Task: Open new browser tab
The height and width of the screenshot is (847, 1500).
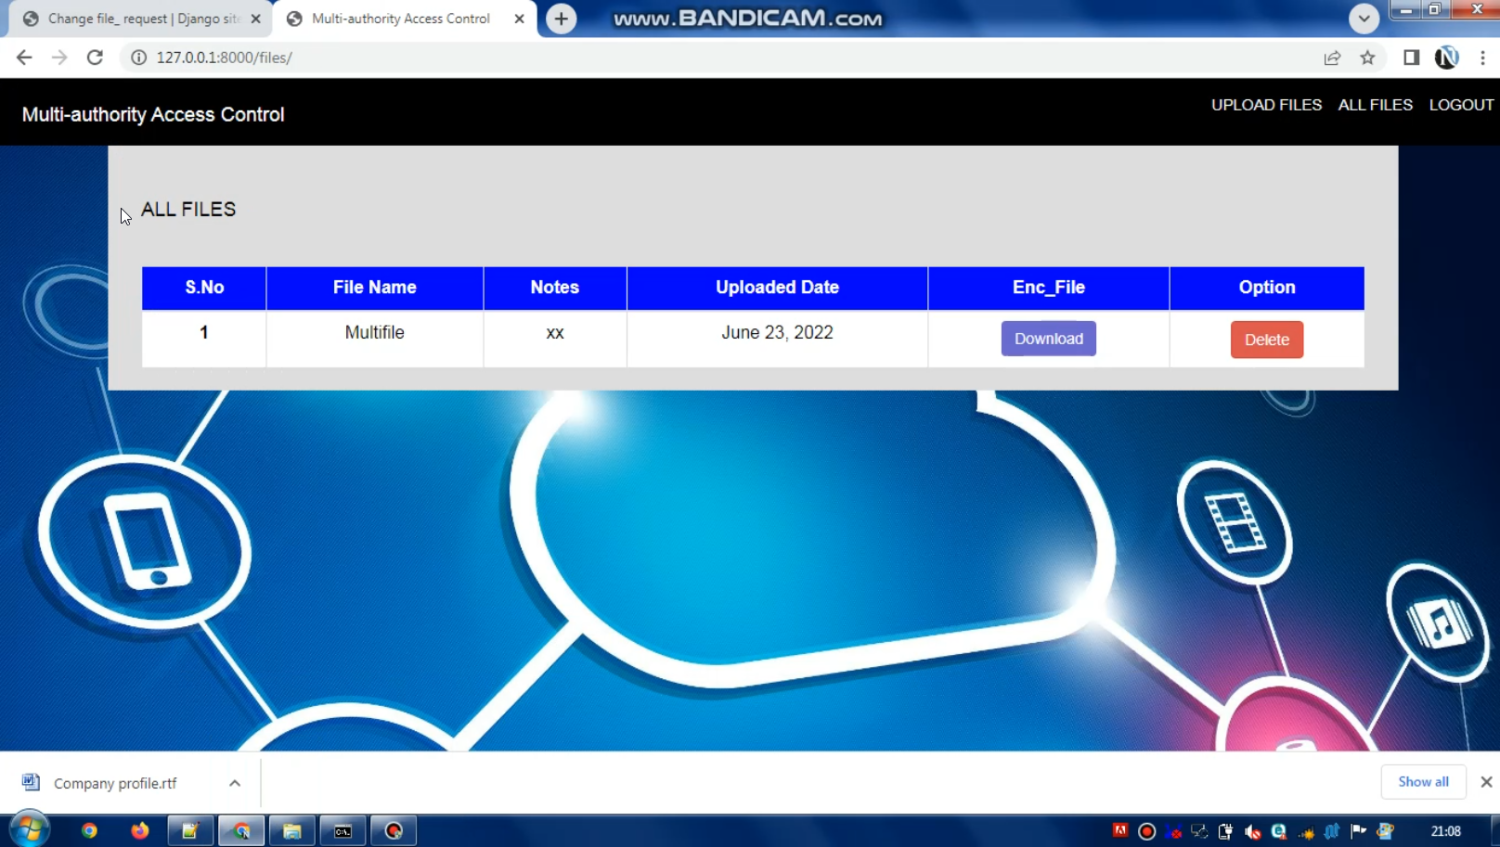Action: [561, 18]
